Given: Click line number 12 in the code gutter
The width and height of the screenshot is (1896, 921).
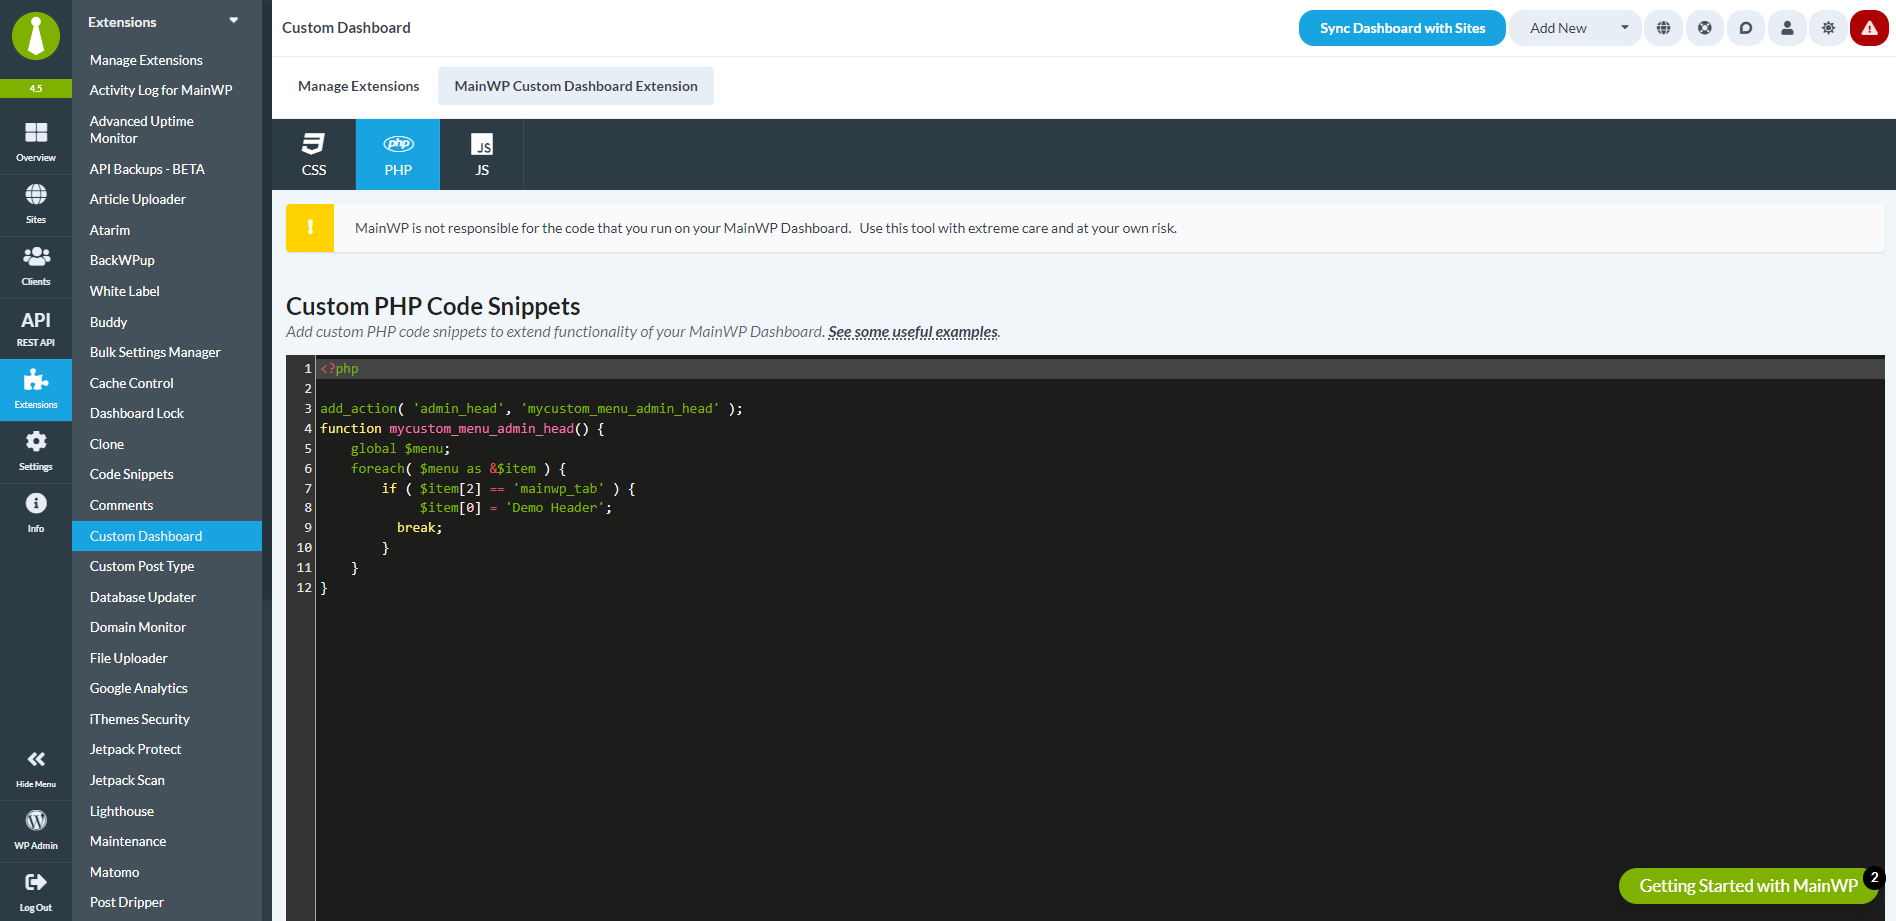Looking at the screenshot, I should click(x=304, y=588).
